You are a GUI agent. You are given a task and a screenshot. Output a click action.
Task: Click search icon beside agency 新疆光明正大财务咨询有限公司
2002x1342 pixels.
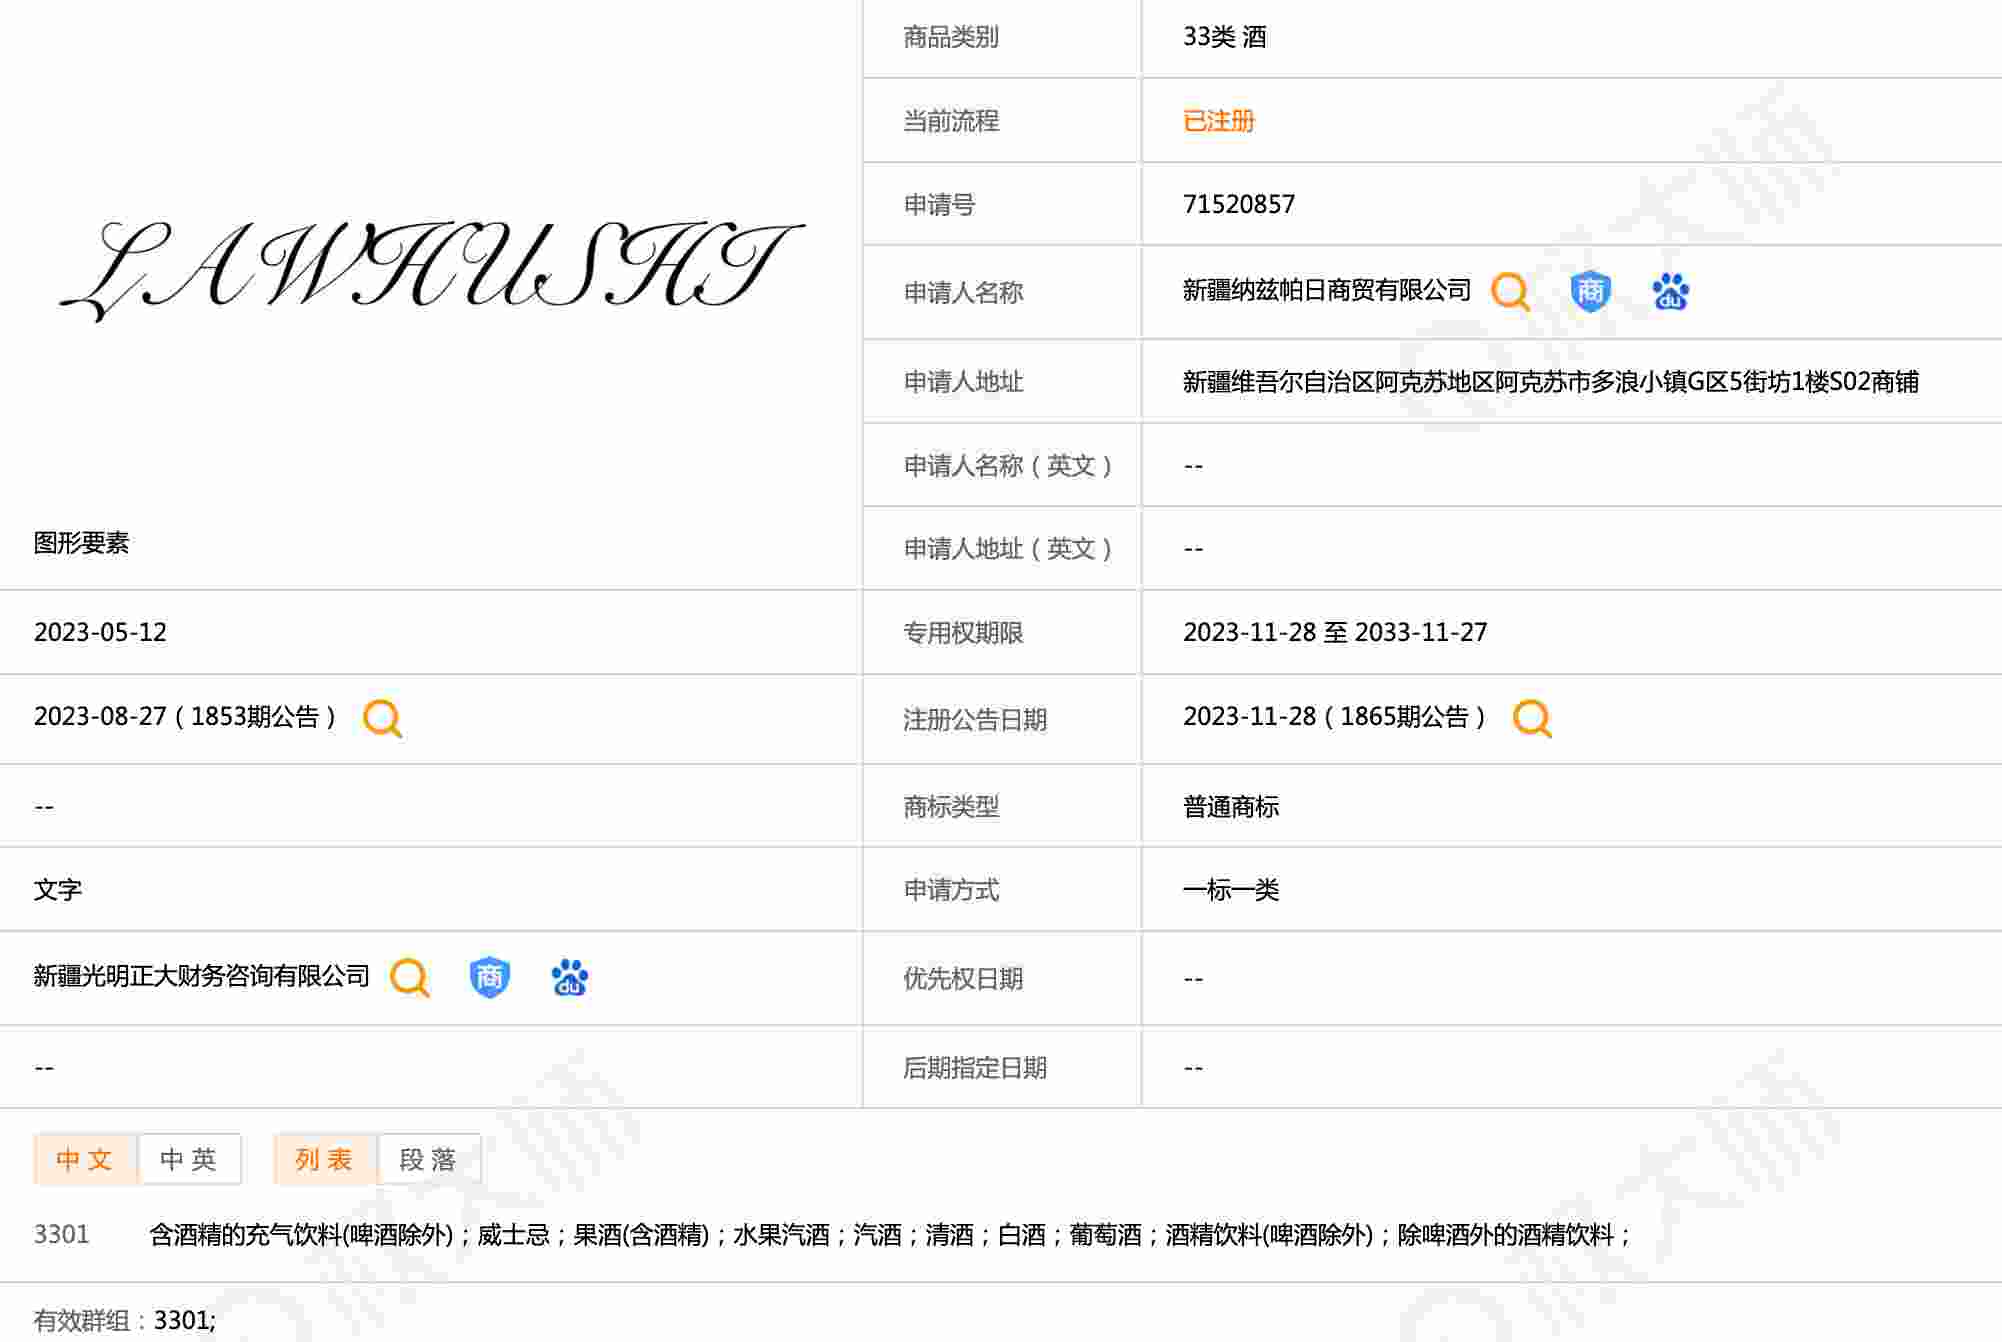tap(409, 977)
